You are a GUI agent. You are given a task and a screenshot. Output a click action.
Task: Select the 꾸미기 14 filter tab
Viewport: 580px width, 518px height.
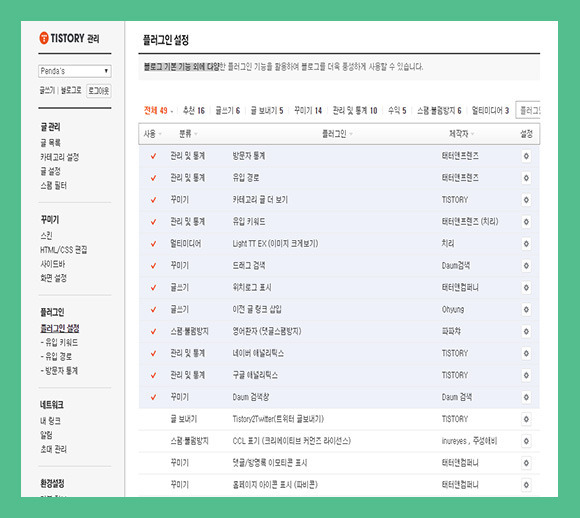(308, 110)
